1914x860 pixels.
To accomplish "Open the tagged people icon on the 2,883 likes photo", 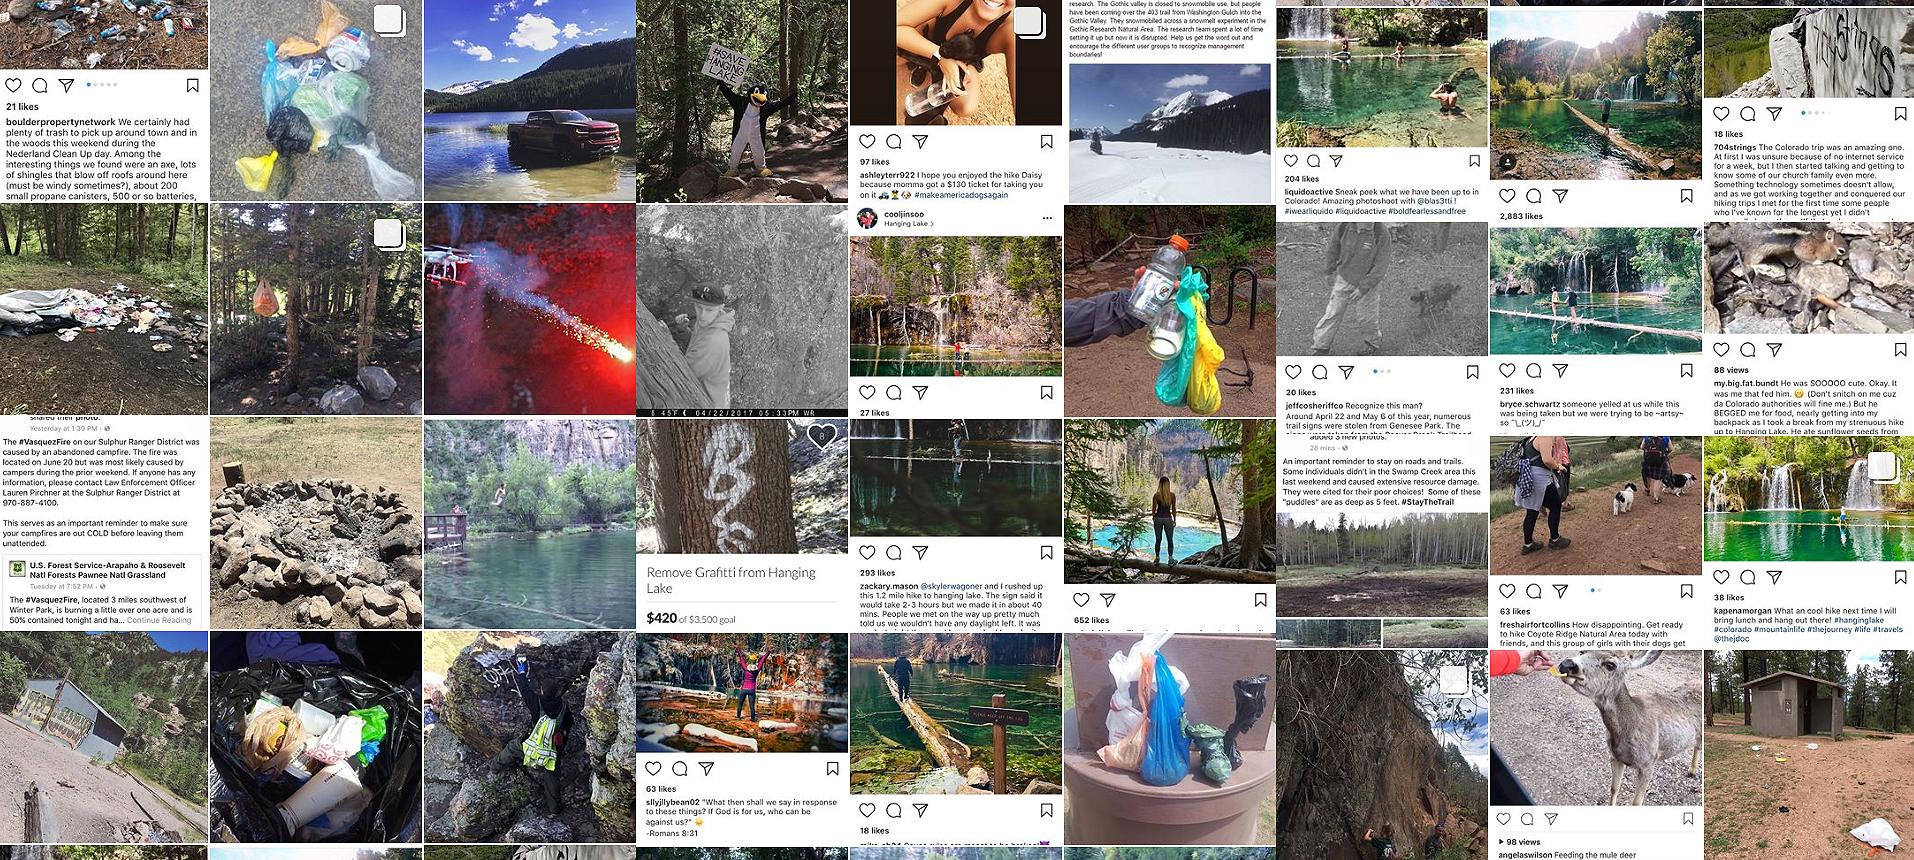I will 1508,161.
